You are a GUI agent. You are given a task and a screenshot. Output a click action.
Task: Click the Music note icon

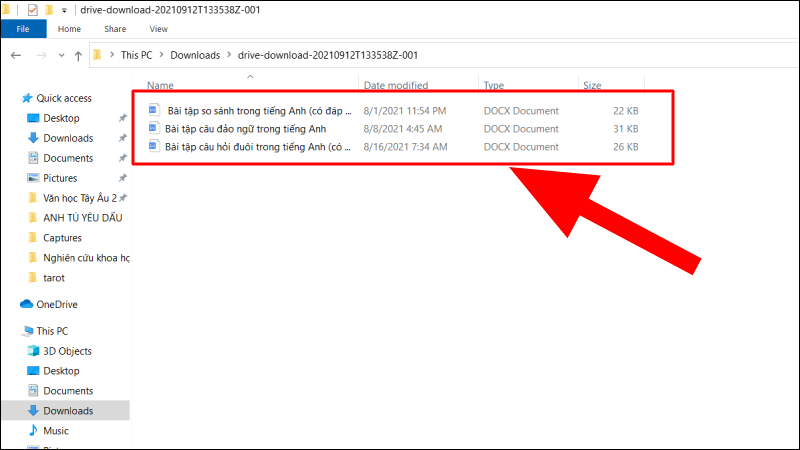[33, 430]
